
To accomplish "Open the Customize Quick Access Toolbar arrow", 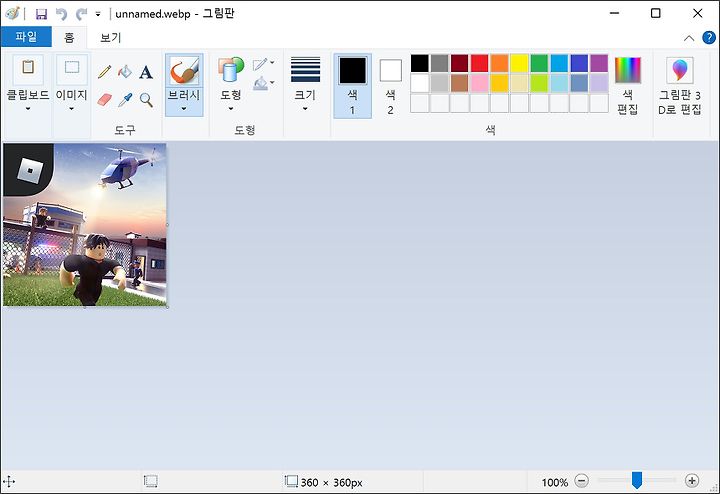I will coord(98,14).
